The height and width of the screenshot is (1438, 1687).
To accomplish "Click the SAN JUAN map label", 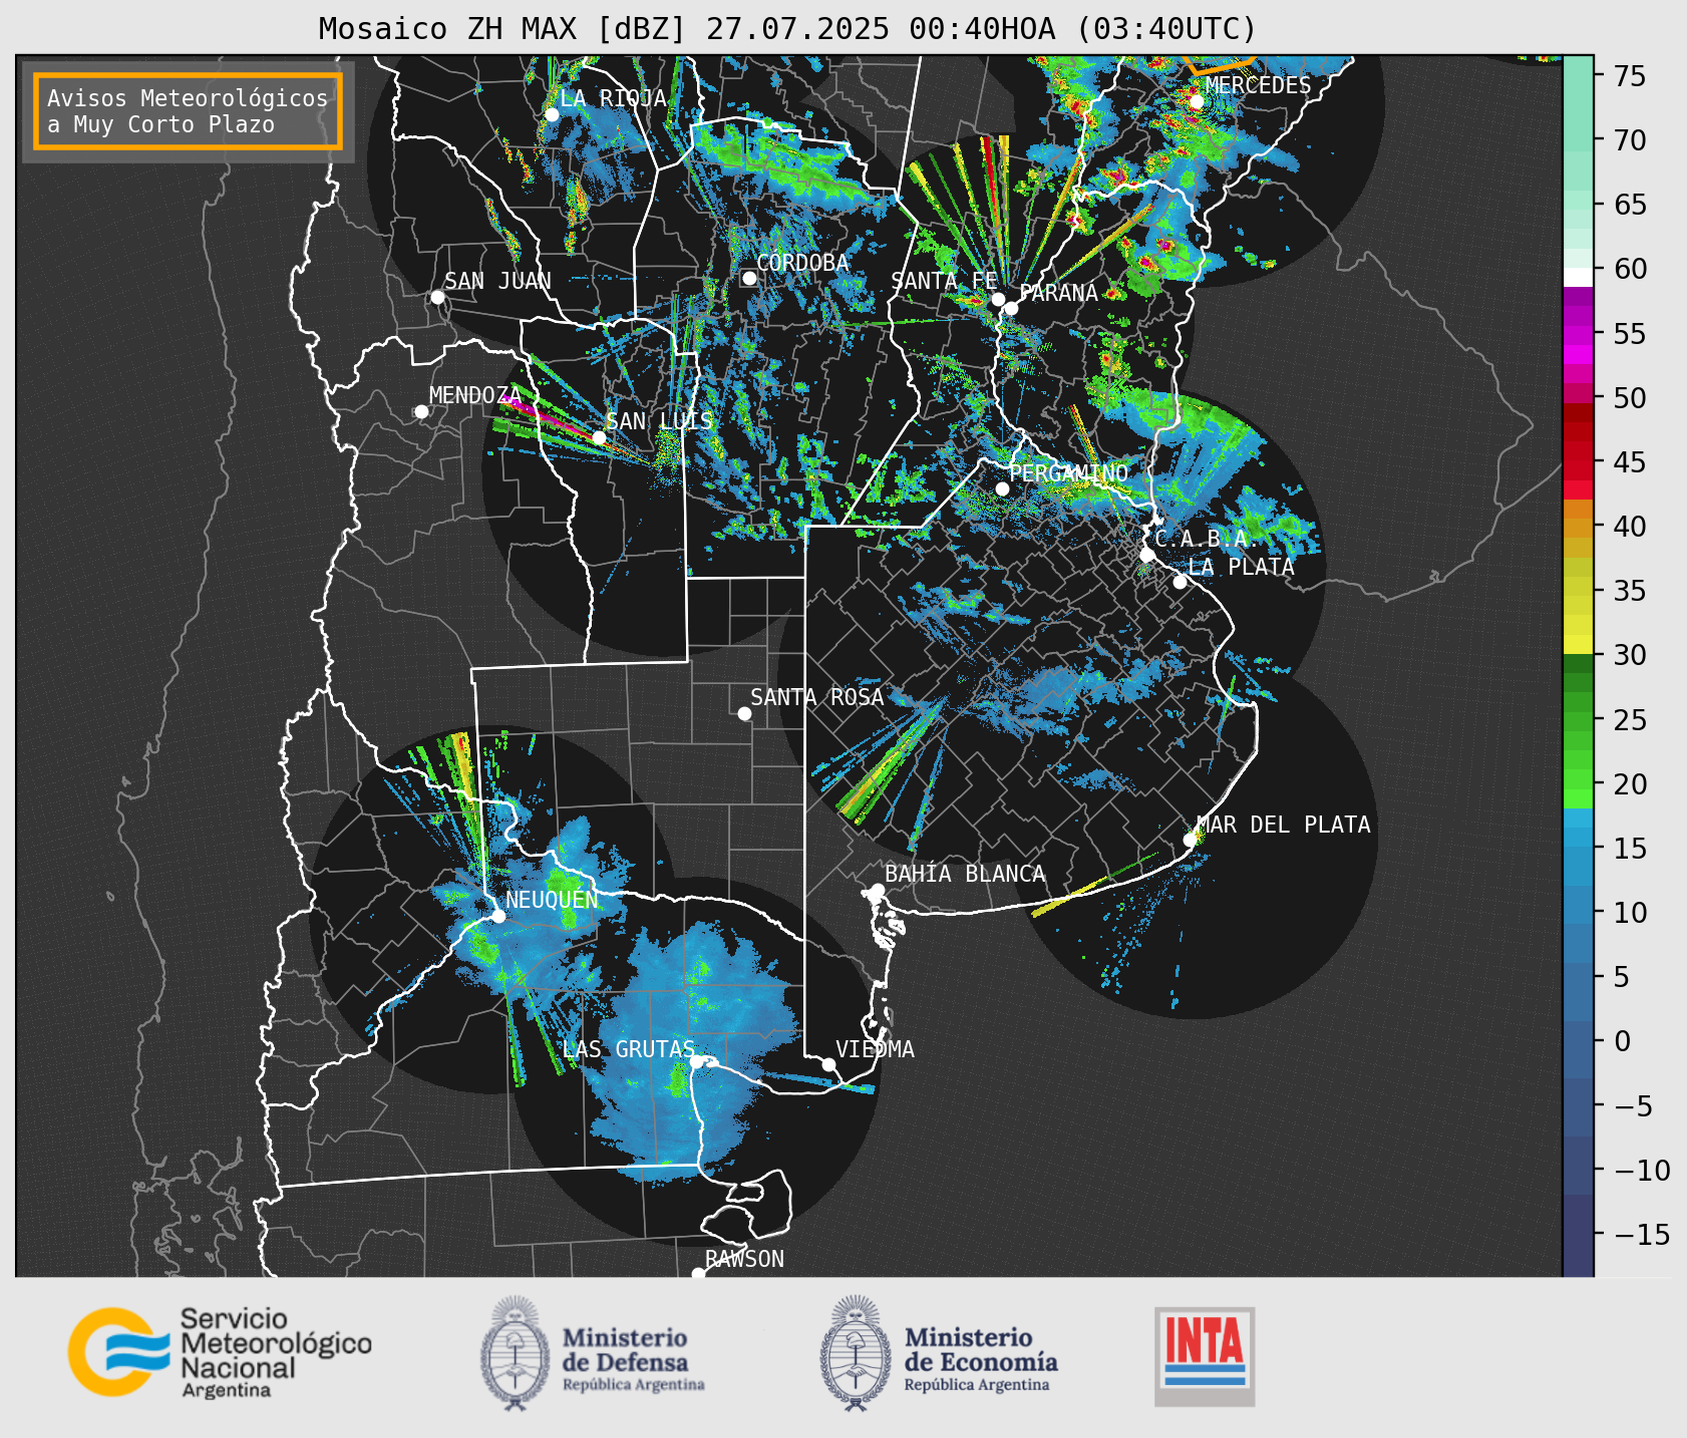I will click(498, 281).
